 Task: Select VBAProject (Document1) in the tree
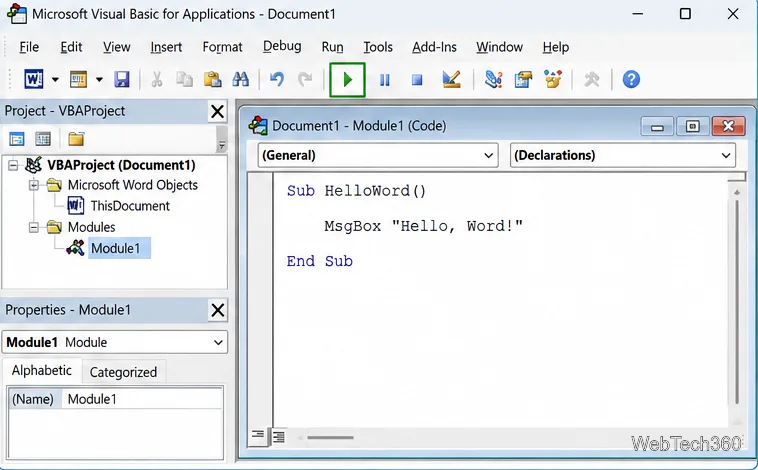coord(121,165)
